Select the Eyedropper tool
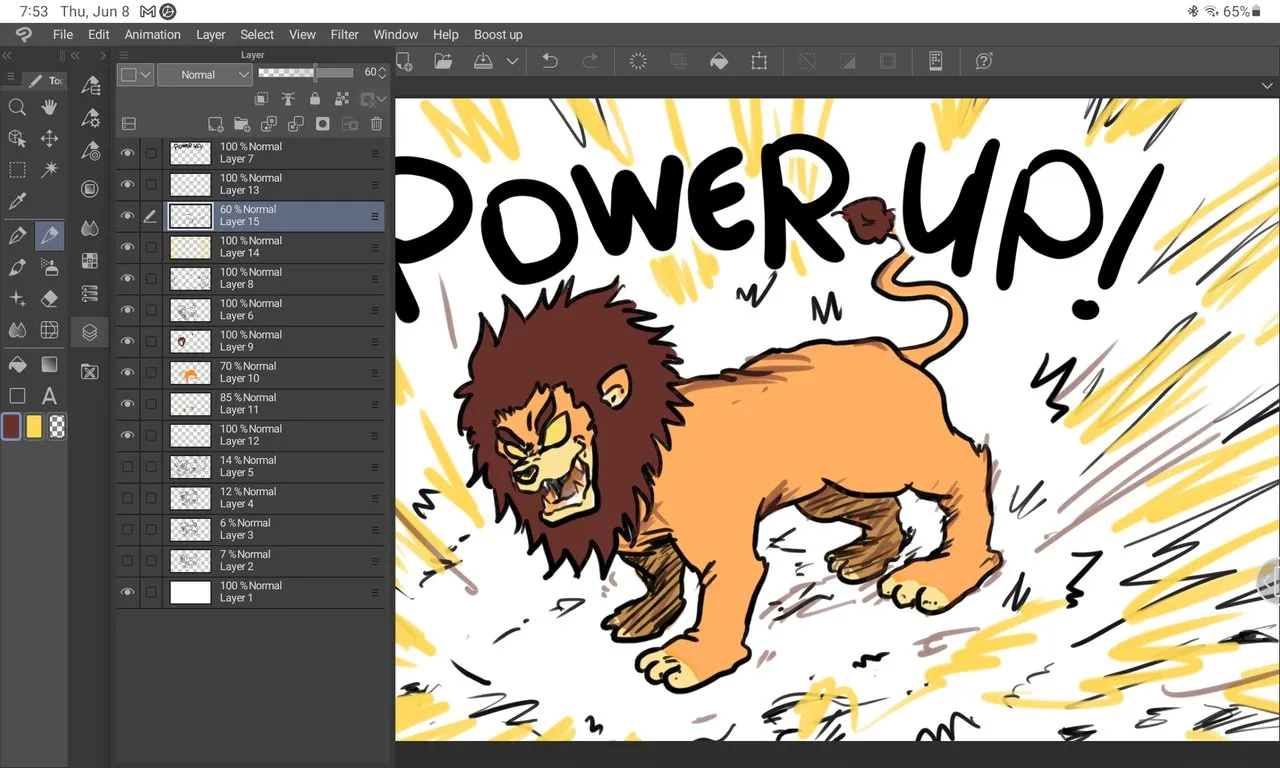 pos(17,202)
